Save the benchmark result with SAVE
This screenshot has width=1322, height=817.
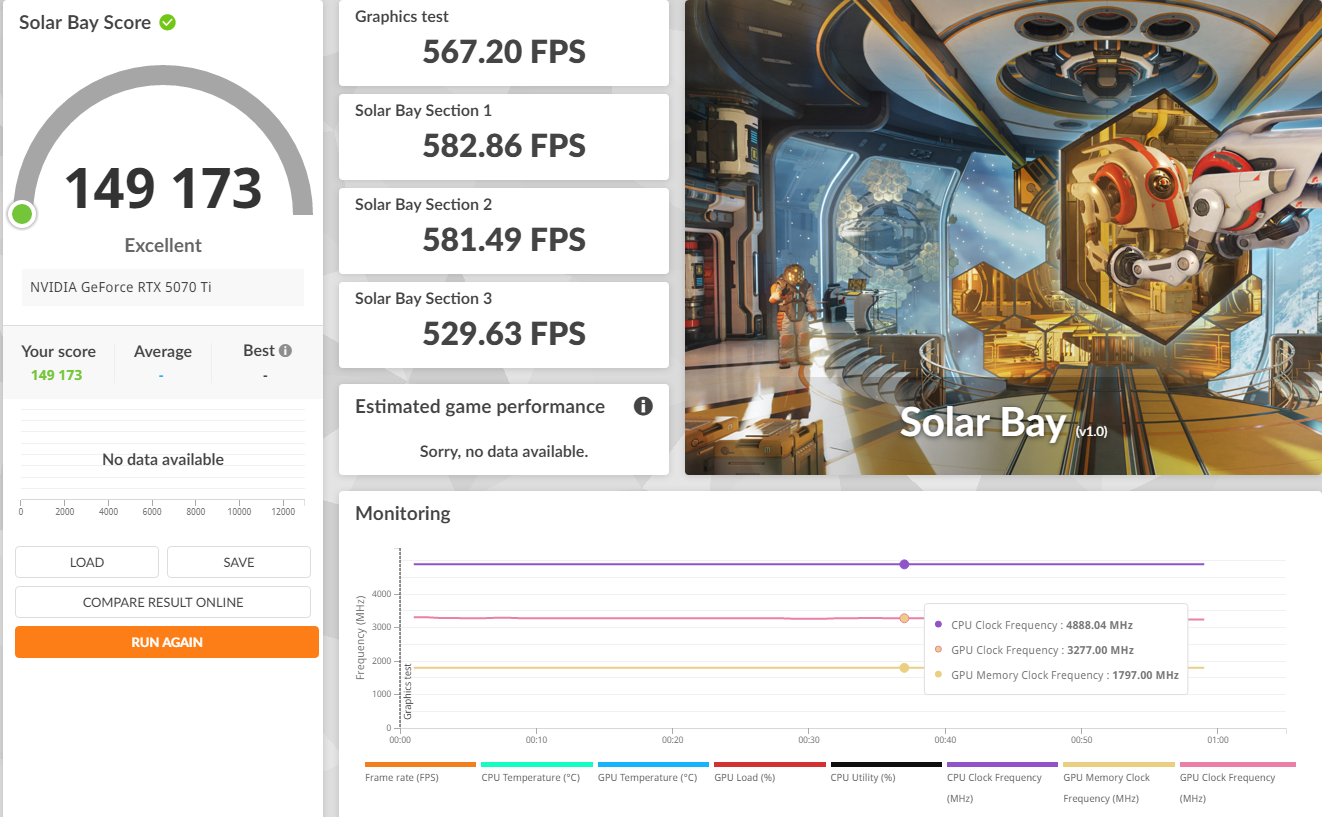[x=239, y=562]
